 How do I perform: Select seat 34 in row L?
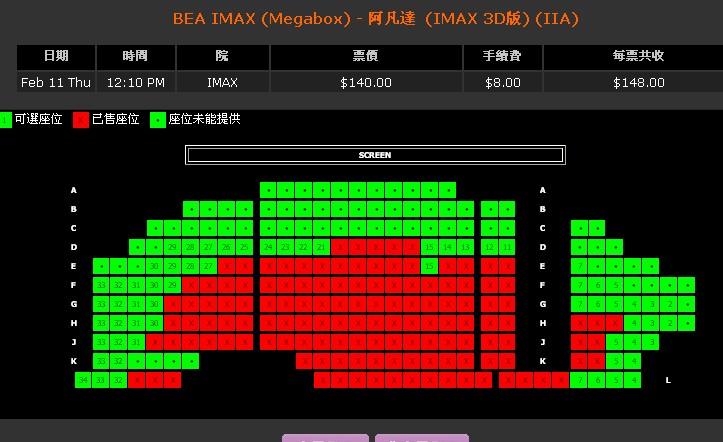point(83,380)
